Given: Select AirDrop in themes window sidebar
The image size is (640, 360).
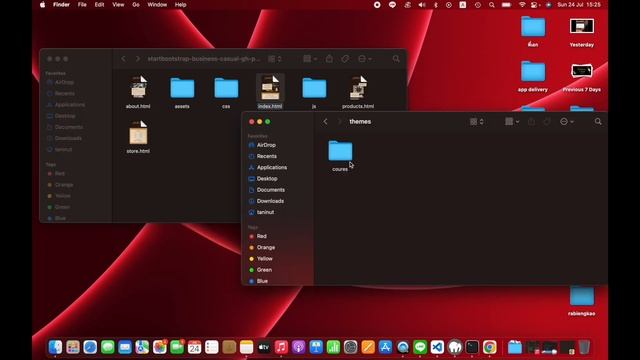Looking at the screenshot, I should pyautogui.click(x=266, y=145).
